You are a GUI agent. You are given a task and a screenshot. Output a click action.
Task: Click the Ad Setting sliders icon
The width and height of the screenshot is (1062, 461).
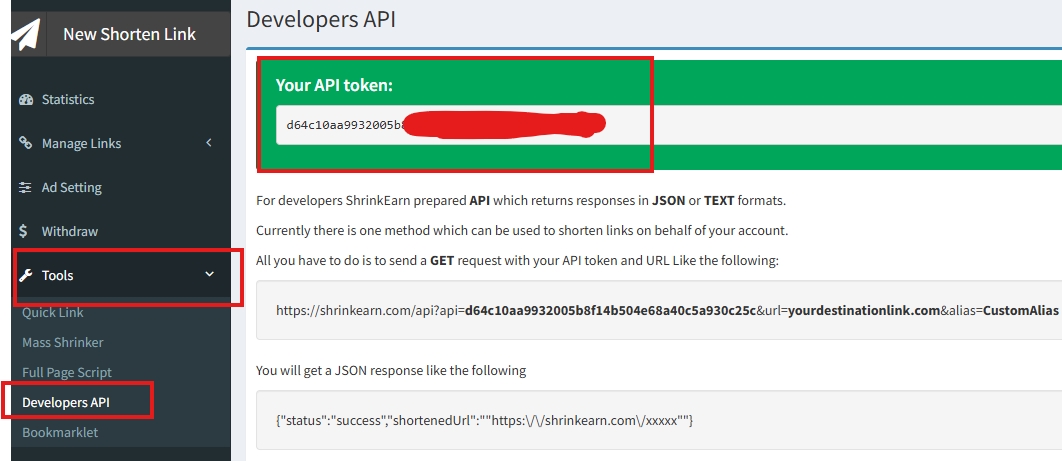coord(26,188)
